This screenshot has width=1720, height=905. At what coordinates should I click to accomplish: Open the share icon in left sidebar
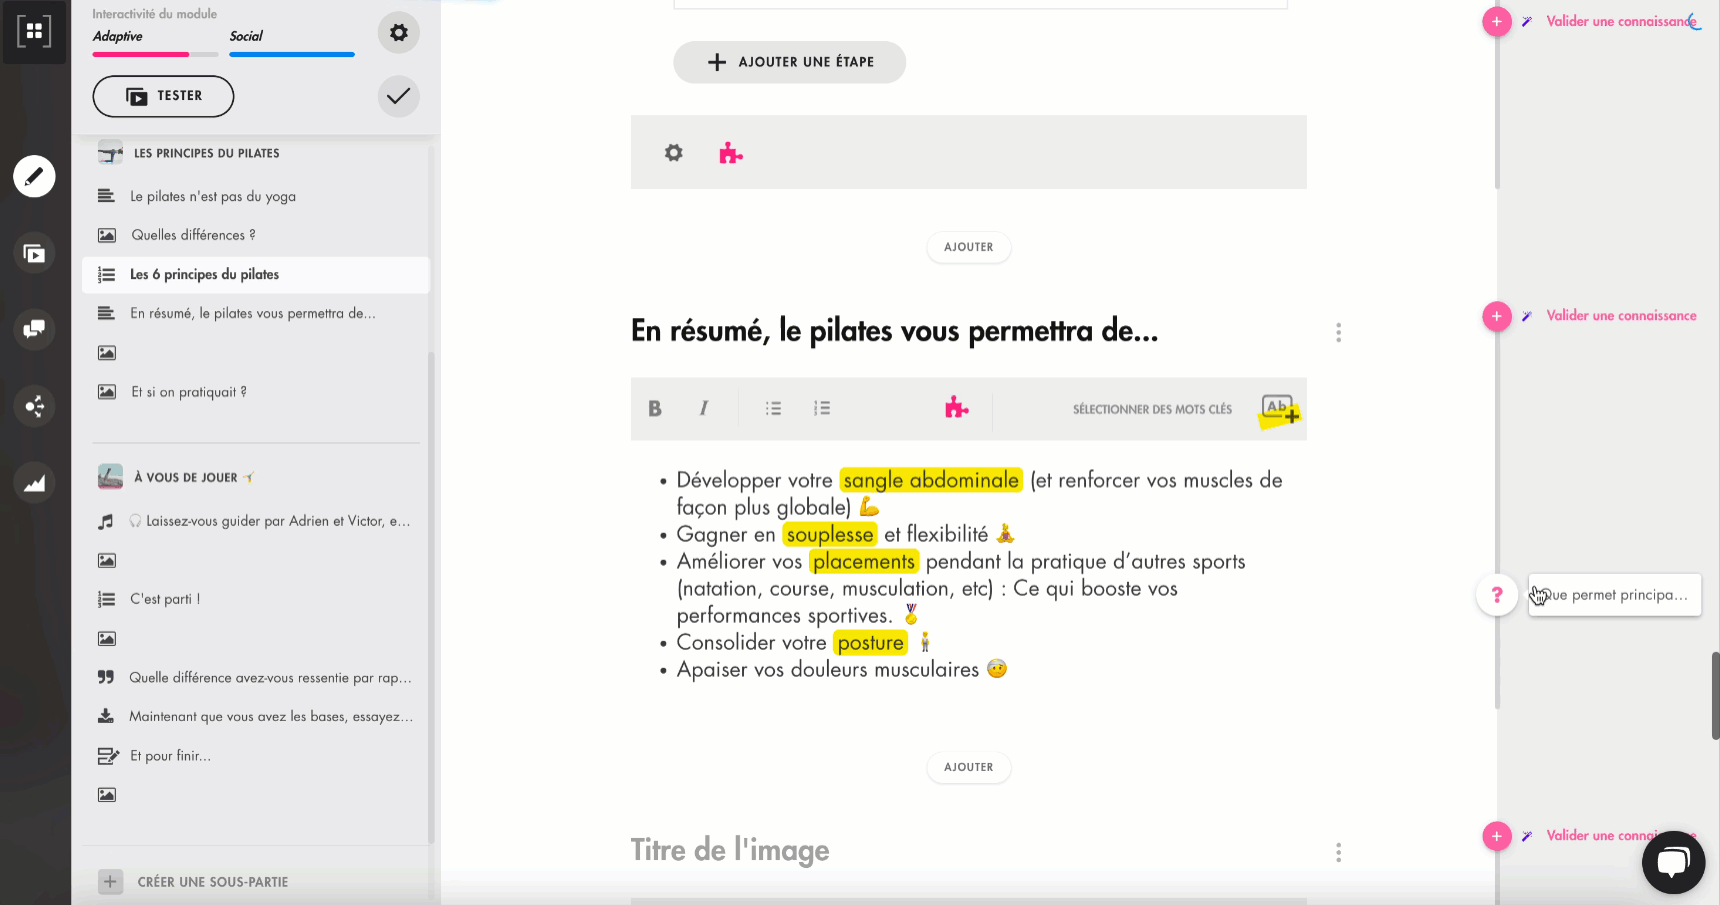[34, 406]
